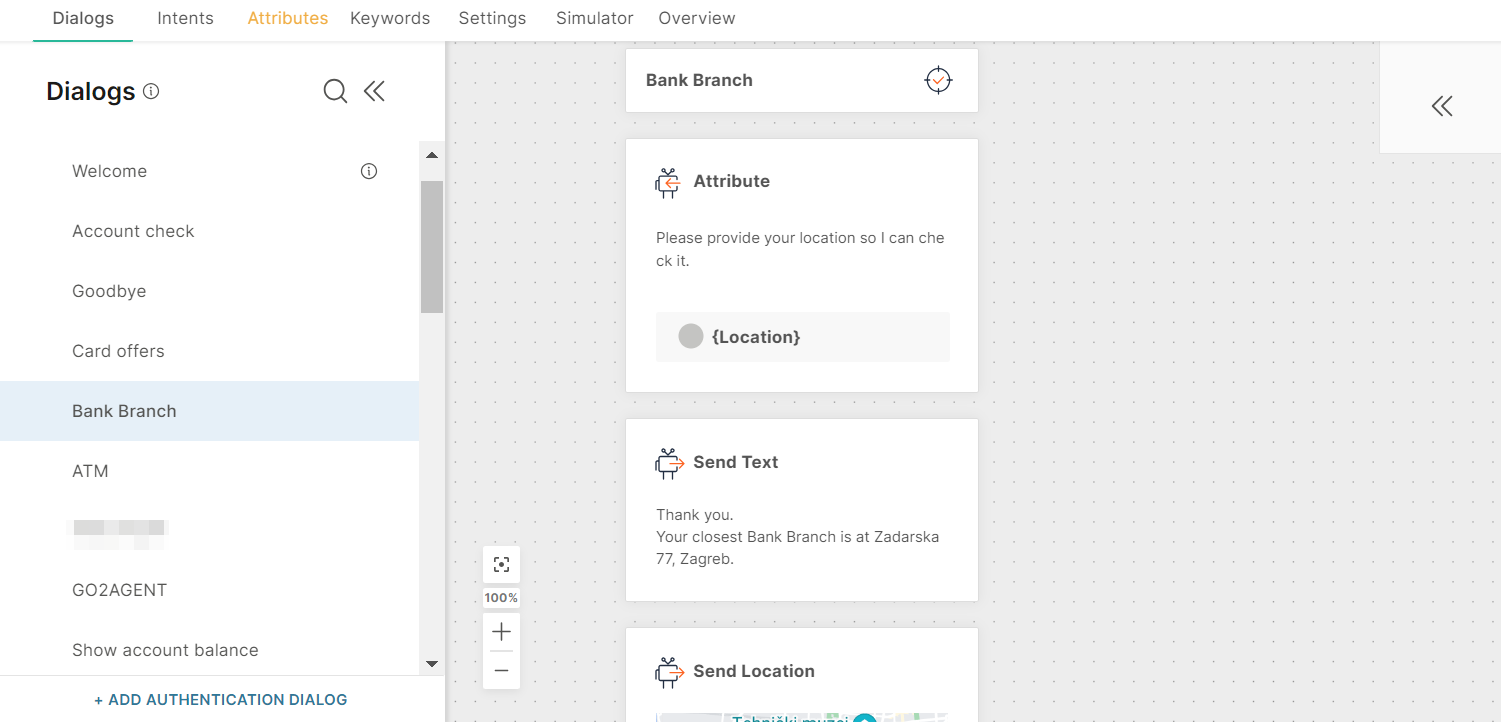
Task: Click the Send Location block icon
Action: [x=668, y=672]
